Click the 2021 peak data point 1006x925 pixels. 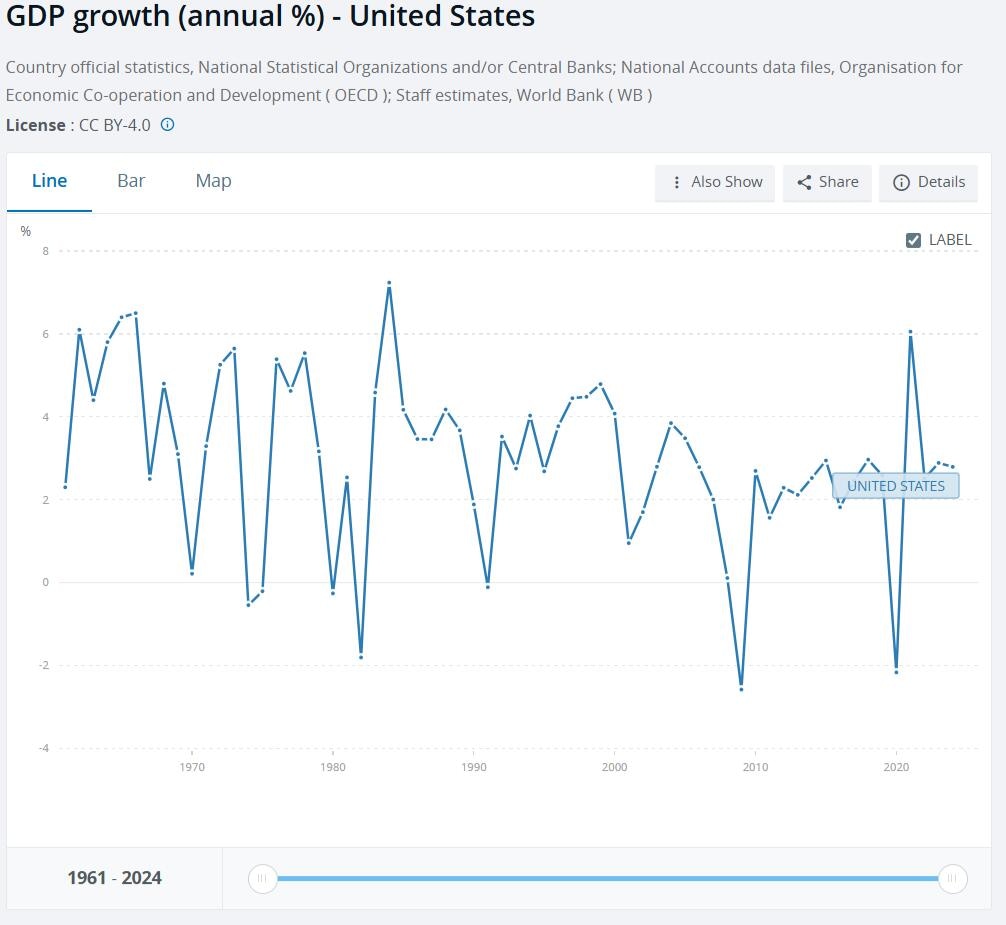[x=910, y=332]
